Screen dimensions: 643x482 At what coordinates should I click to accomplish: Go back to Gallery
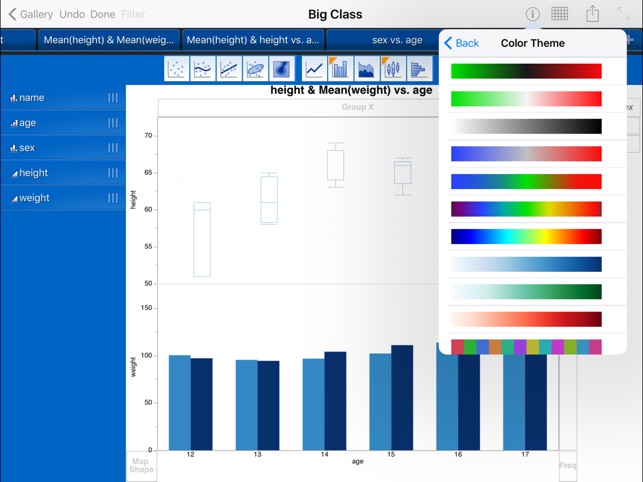pos(31,14)
